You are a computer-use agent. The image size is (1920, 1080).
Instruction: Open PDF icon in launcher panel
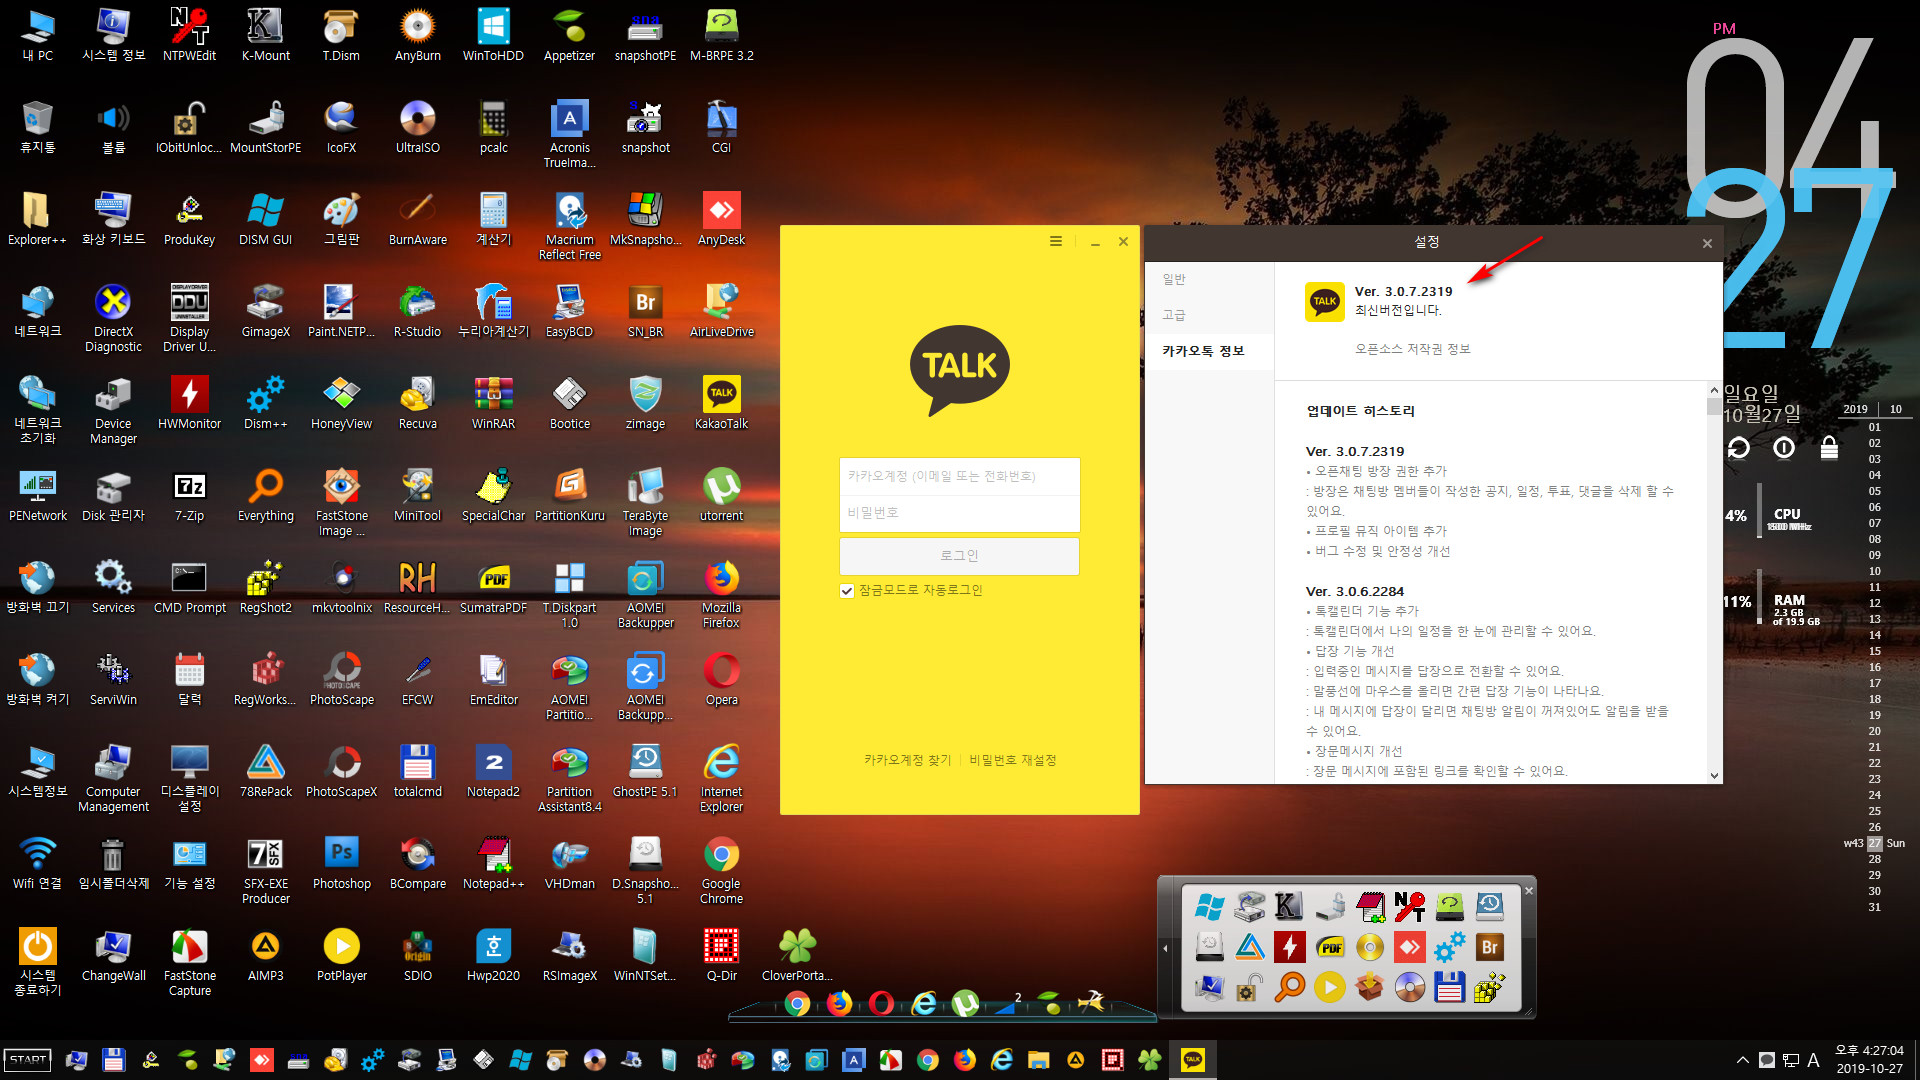tap(1330, 947)
